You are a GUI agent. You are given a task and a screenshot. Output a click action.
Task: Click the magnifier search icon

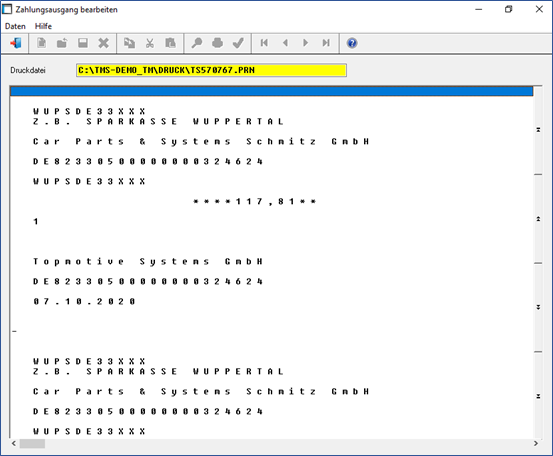tap(196, 43)
